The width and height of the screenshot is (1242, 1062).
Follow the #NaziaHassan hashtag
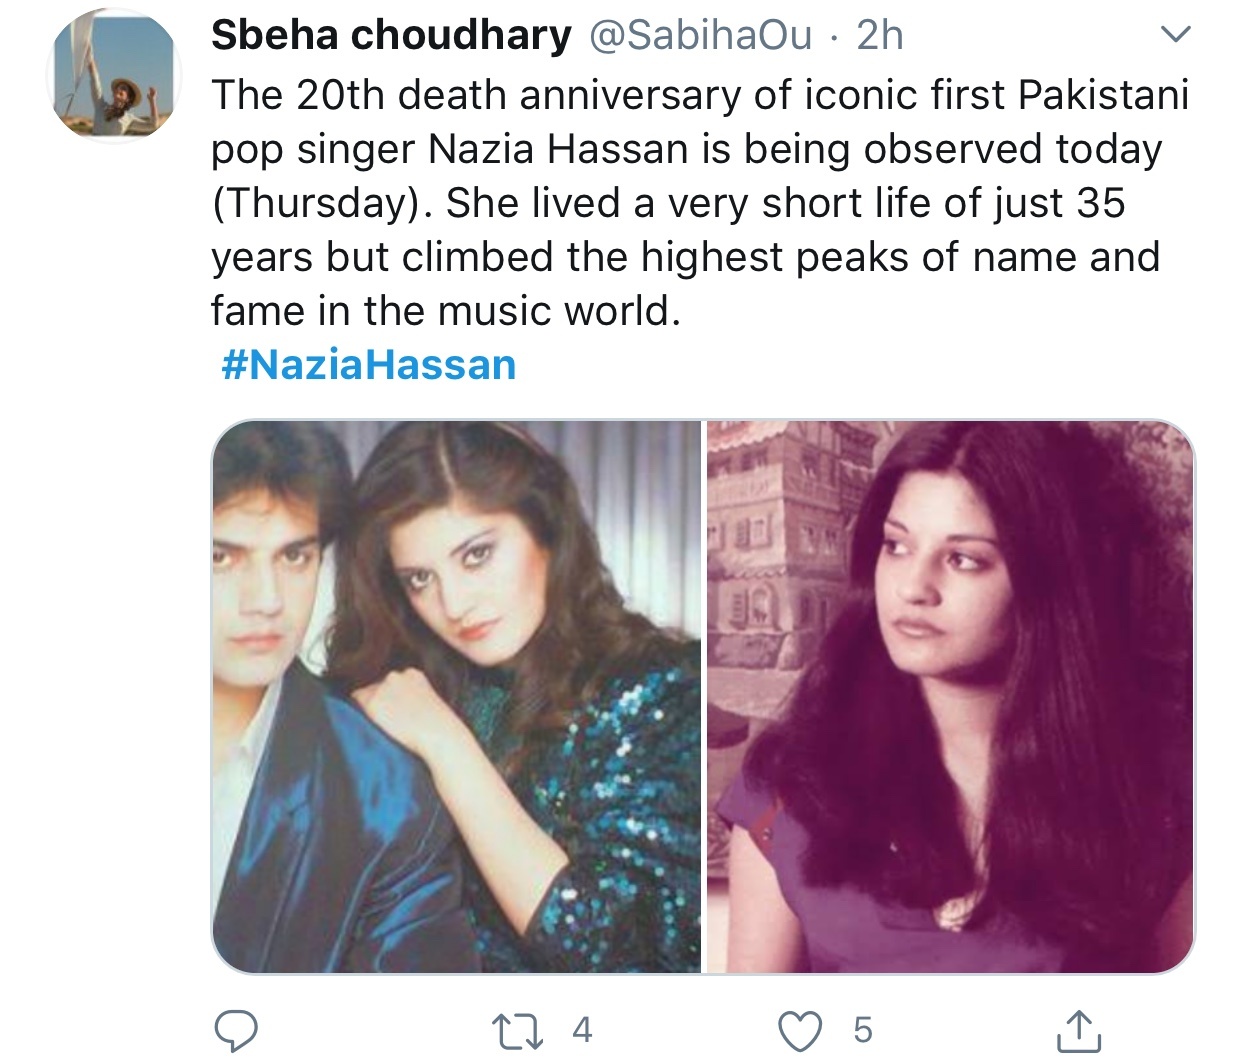point(368,364)
